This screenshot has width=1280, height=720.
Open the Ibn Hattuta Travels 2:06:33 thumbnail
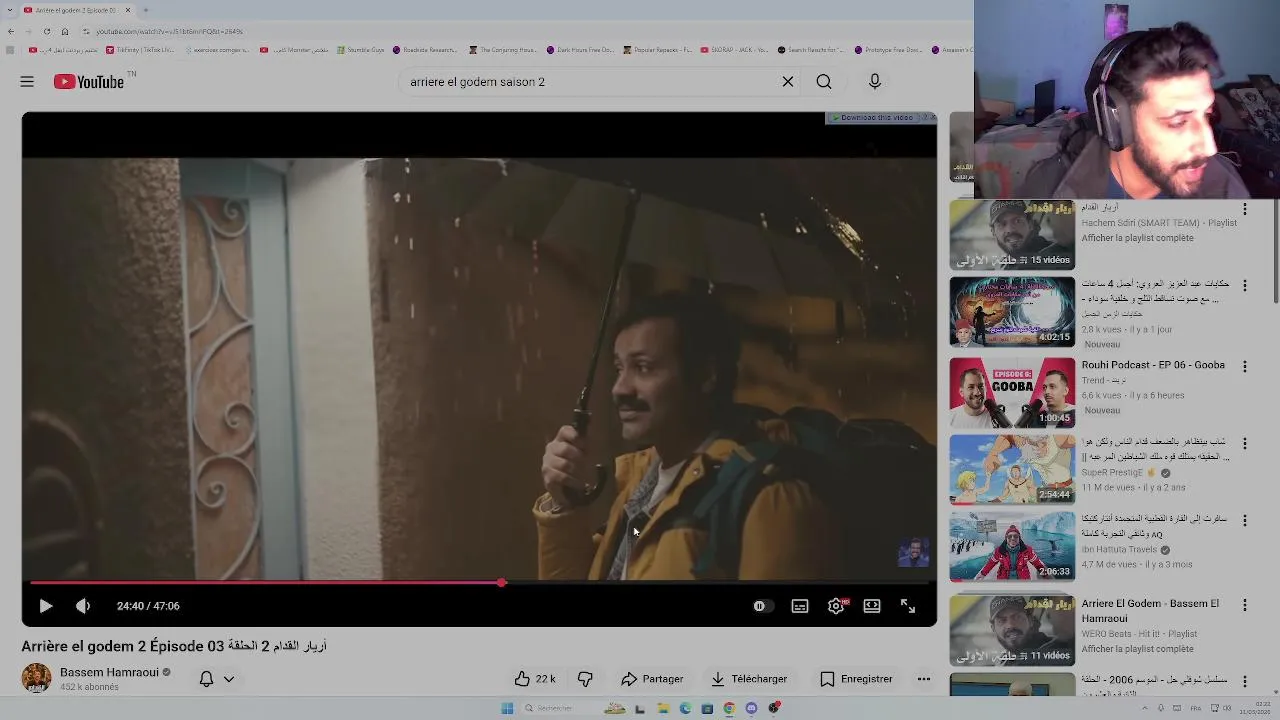point(1012,546)
